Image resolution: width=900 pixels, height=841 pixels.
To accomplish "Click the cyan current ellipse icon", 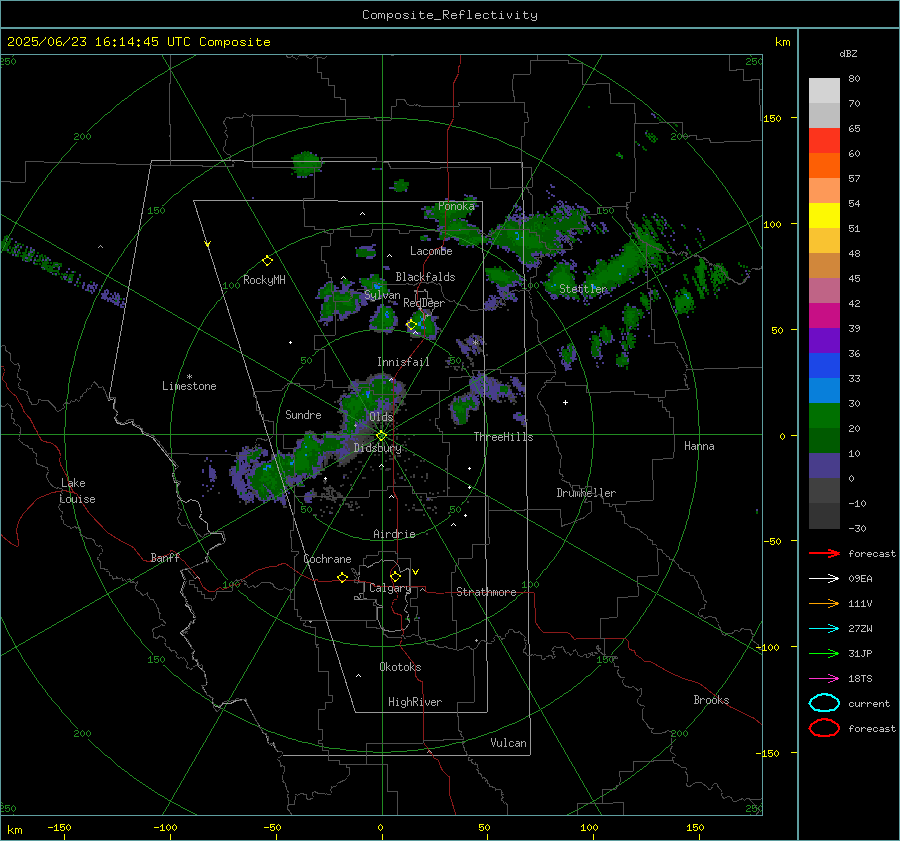I will 824,703.
